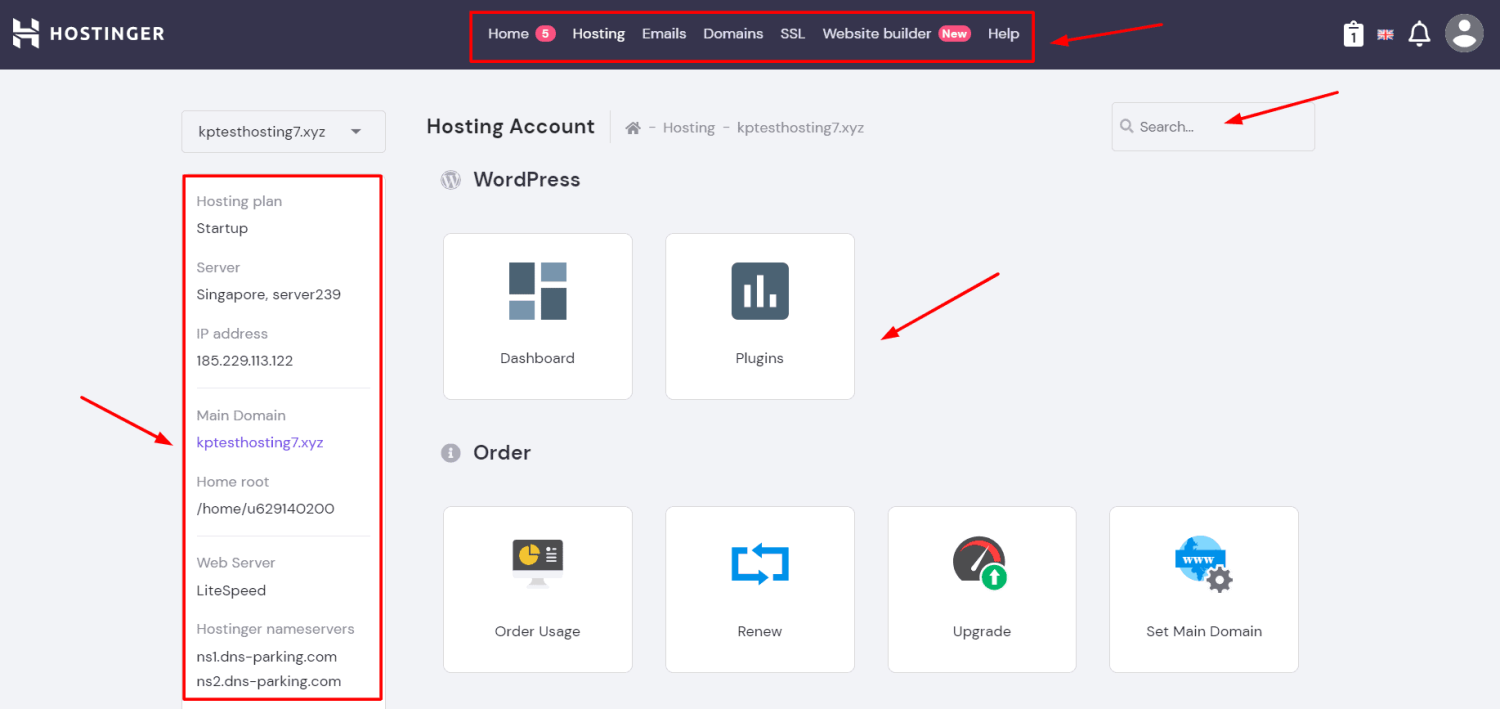The image size is (1500, 709).
Task: Open the WordPress Plugins tile
Action: 759,316
